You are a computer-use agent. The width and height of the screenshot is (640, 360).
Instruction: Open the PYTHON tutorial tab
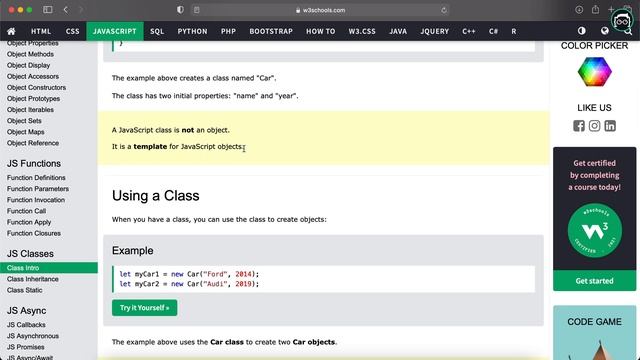point(192,31)
